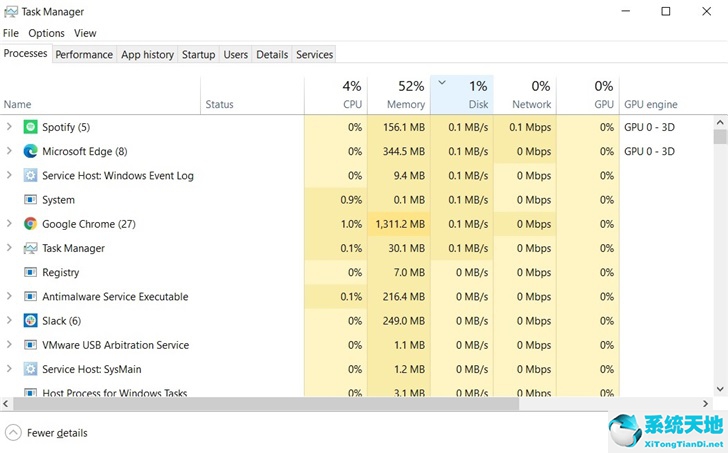Expand the Task Manager process row
The width and height of the screenshot is (728, 453).
click(x=9, y=247)
